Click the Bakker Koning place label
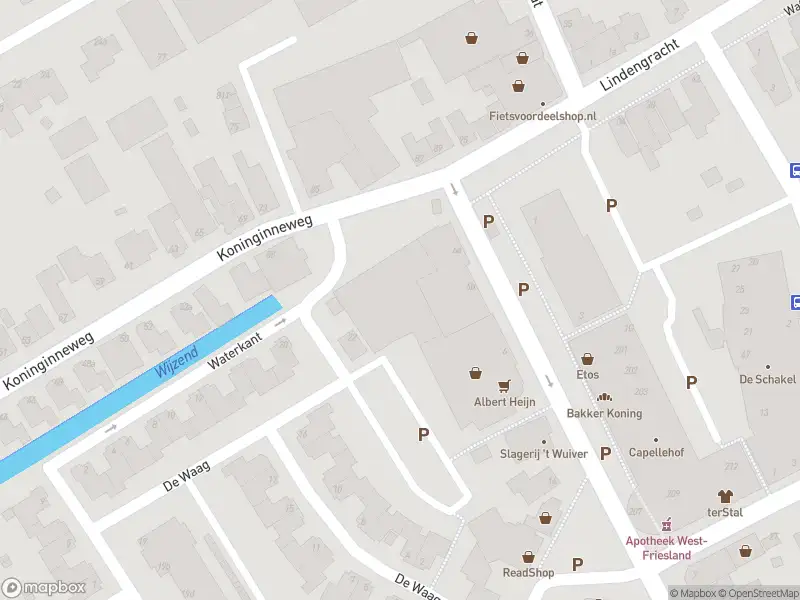Viewport: 800px width, 600px height. pos(604,413)
